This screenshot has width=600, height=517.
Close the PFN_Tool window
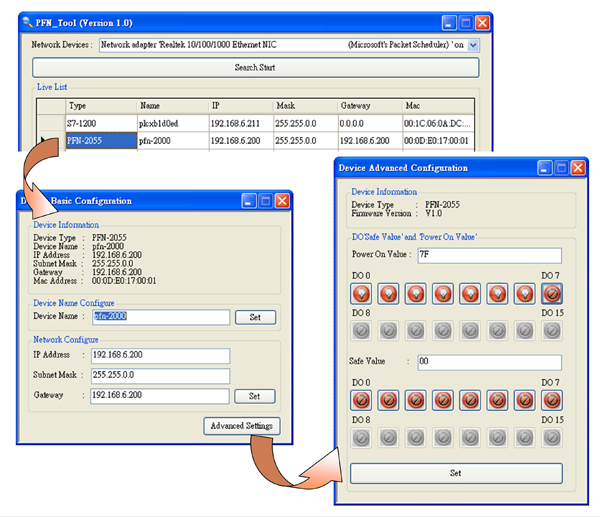[x=483, y=23]
